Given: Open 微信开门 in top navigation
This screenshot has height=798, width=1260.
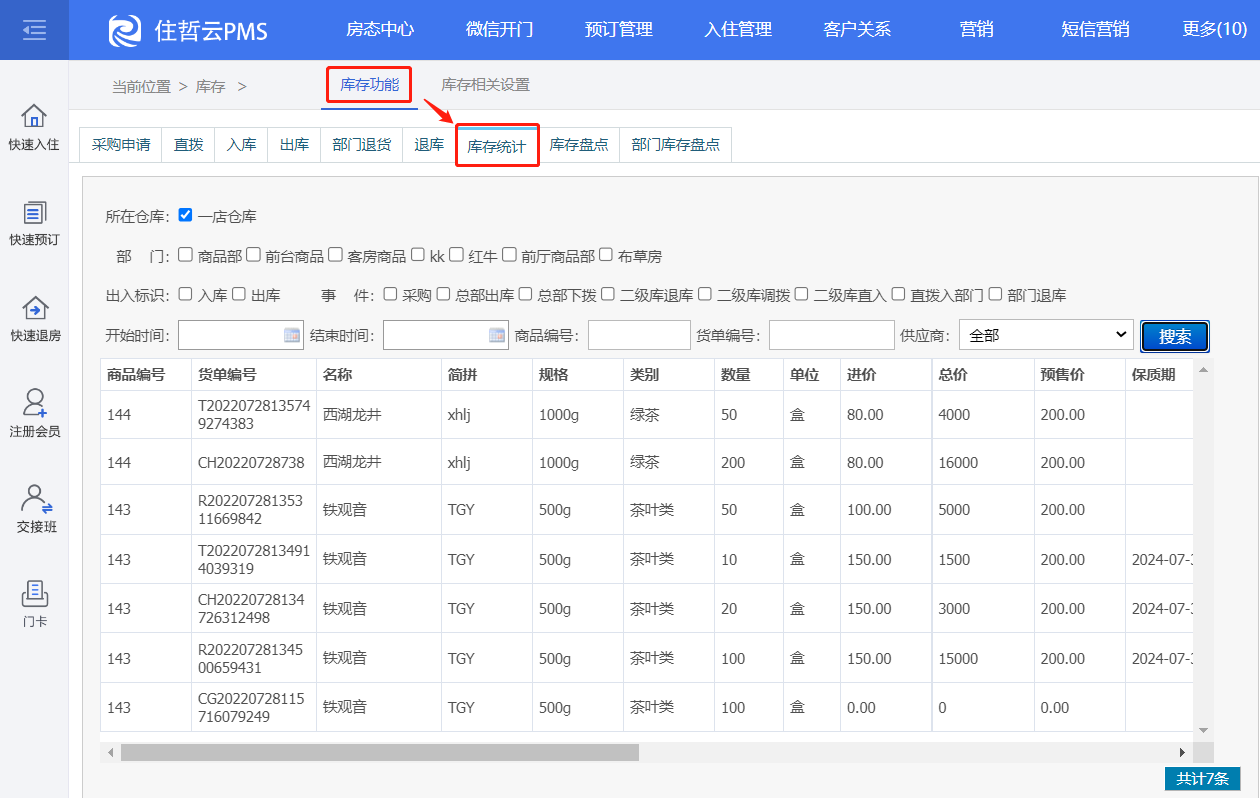Looking at the screenshot, I should pos(499,30).
